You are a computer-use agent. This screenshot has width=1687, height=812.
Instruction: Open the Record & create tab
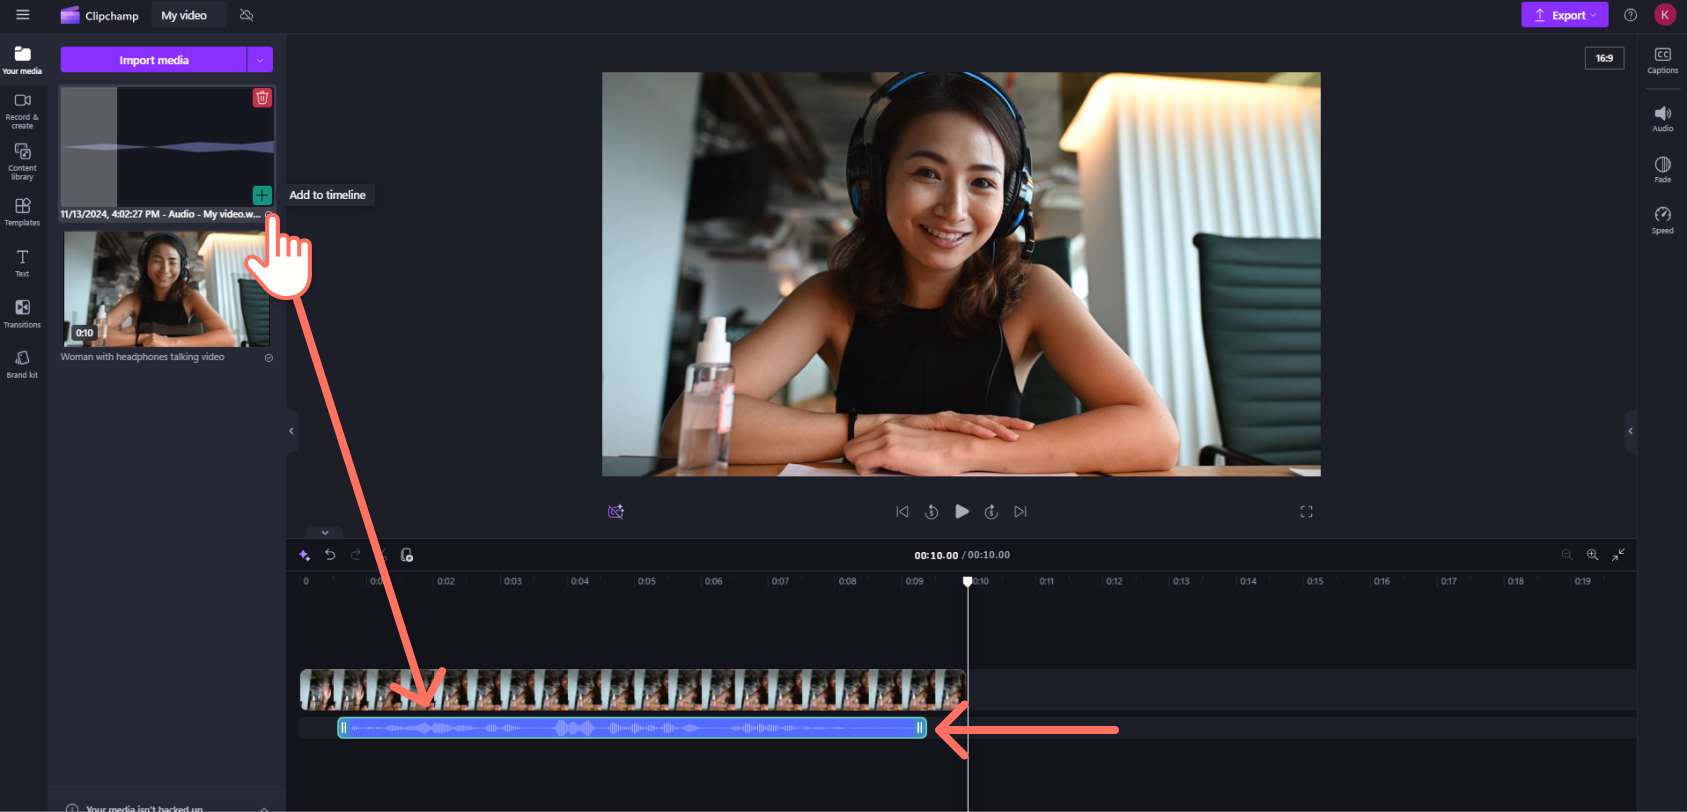tap(22, 111)
